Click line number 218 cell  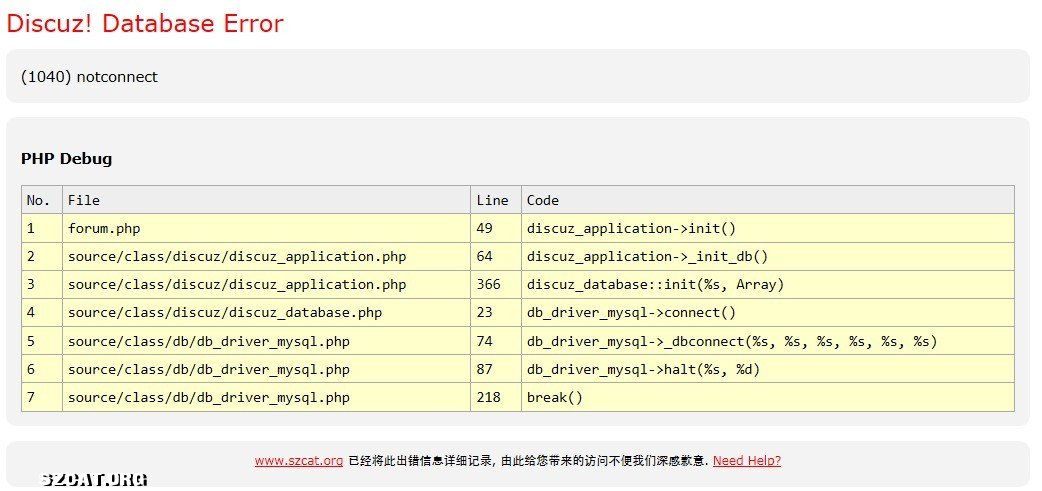(496, 397)
